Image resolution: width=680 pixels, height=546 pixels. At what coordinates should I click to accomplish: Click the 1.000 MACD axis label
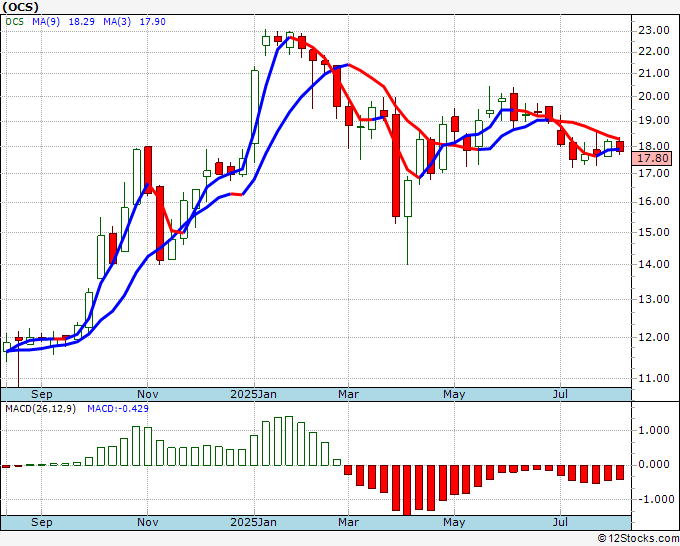tap(654, 430)
